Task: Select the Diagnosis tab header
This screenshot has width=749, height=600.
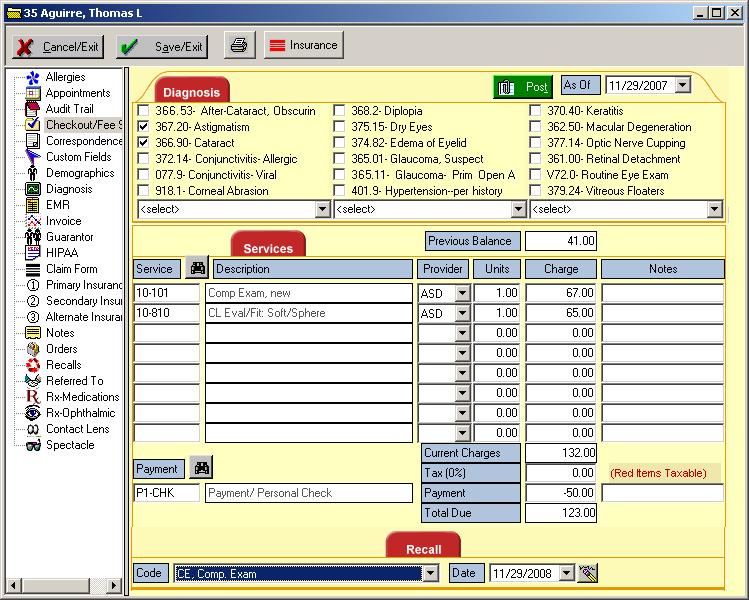Action: (191, 92)
